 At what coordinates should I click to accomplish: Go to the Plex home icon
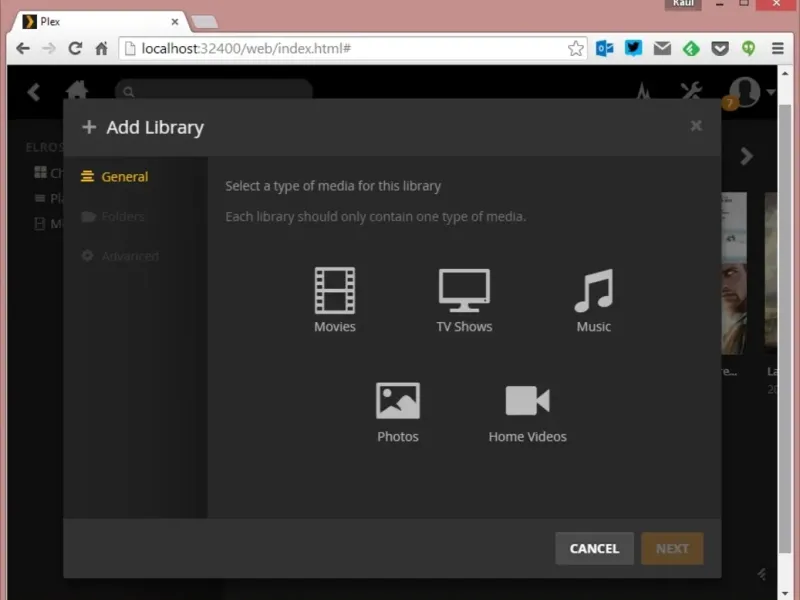(x=77, y=91)
